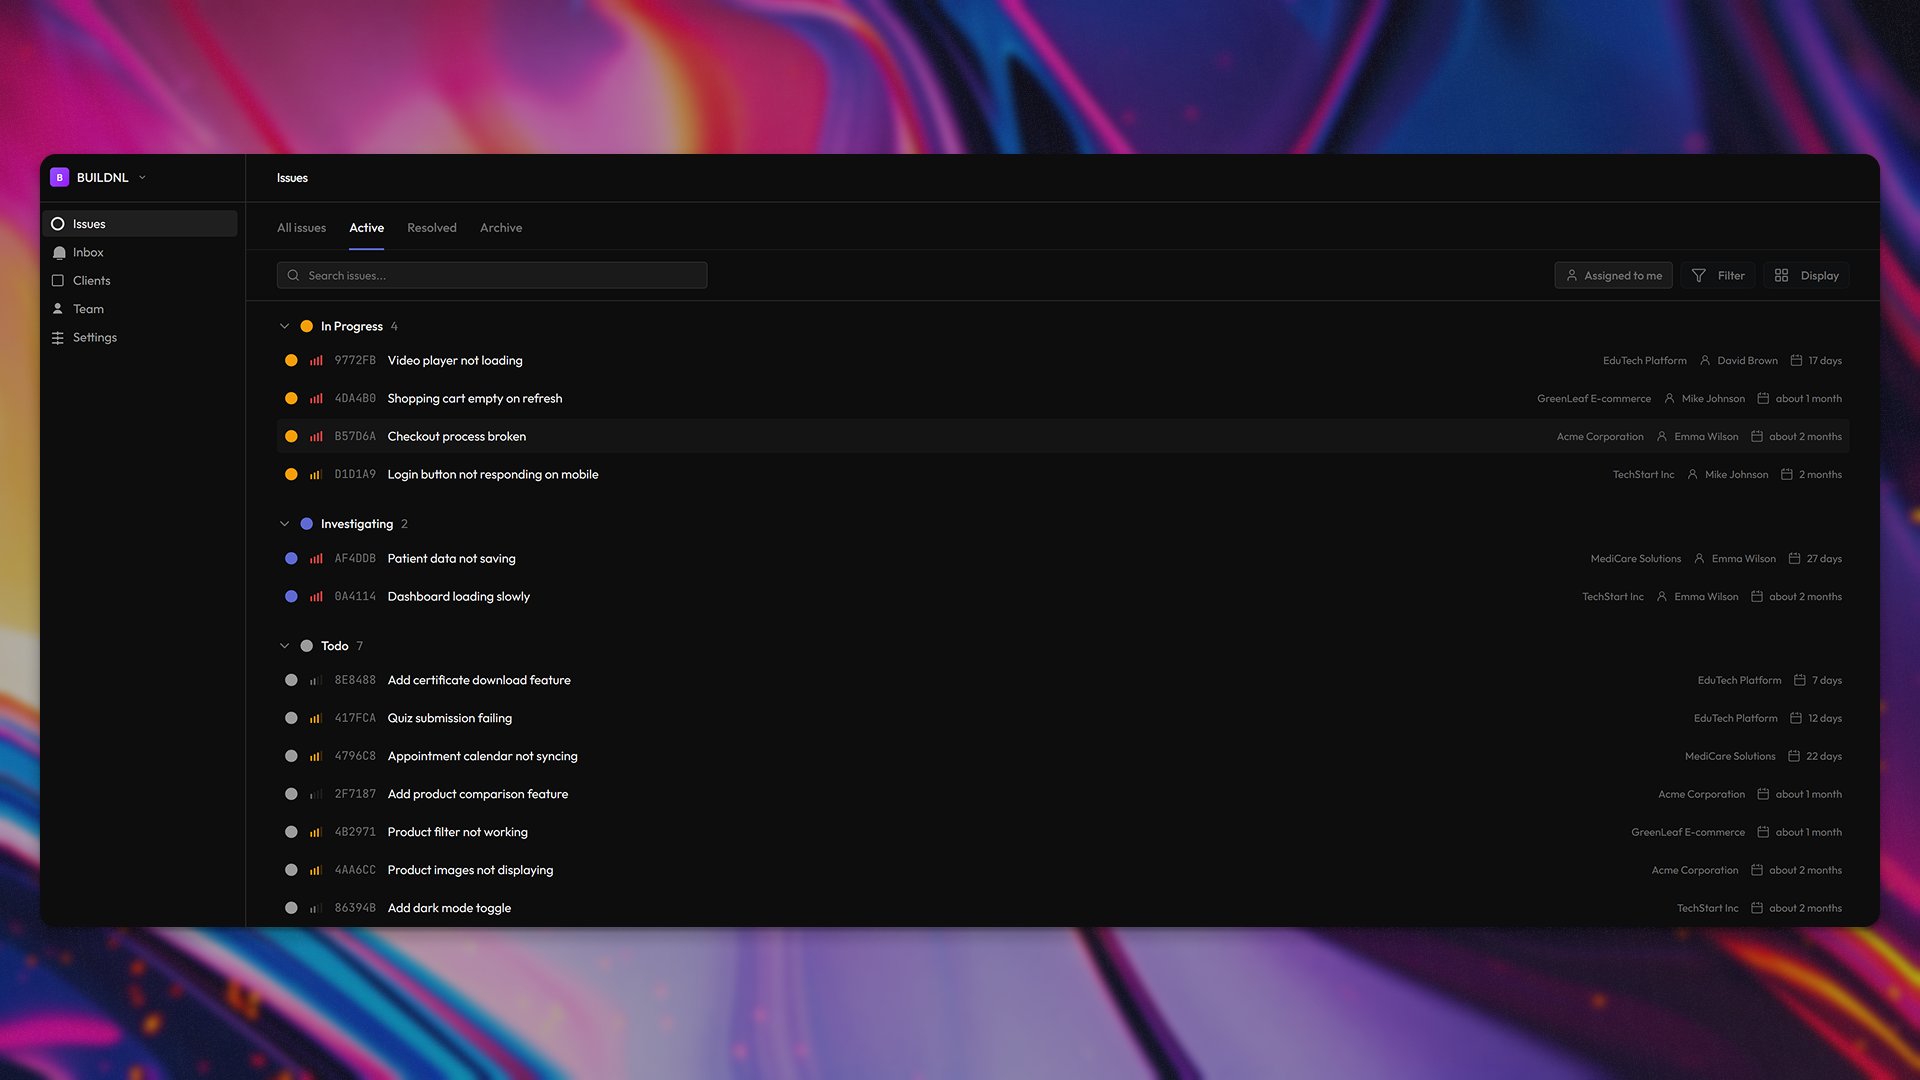1920x1080 pixels.
Task: Toggle the Assigned to me filter
Action: coord(1613,275)
